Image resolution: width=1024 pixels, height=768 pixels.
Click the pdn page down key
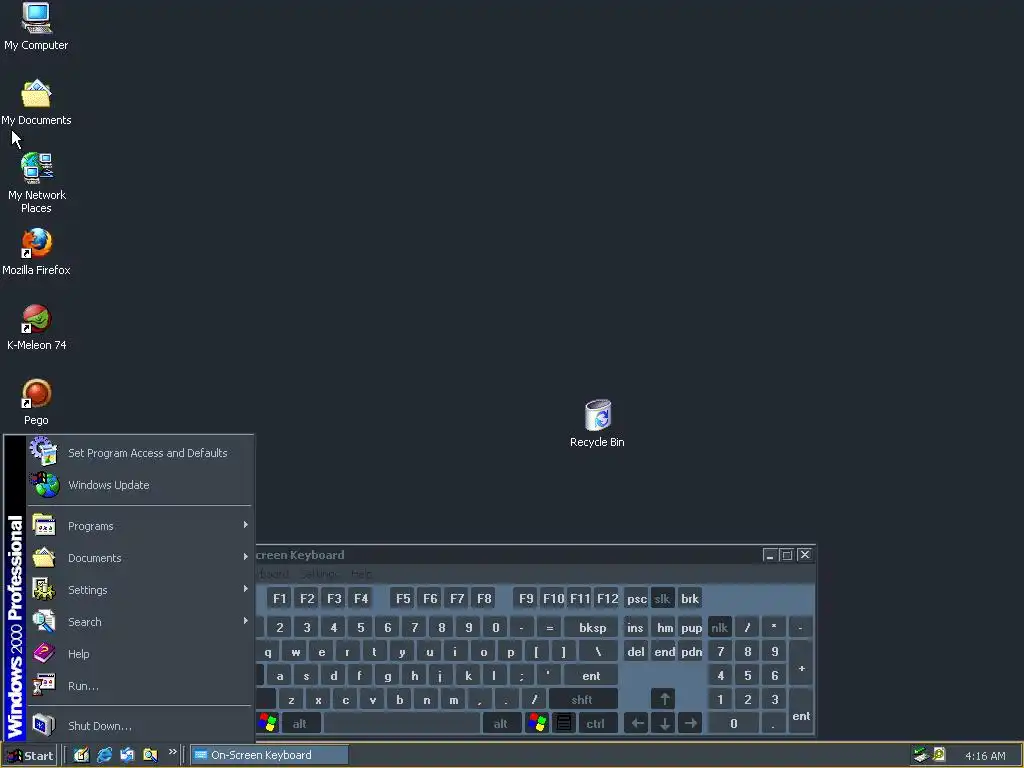[691, 652]
